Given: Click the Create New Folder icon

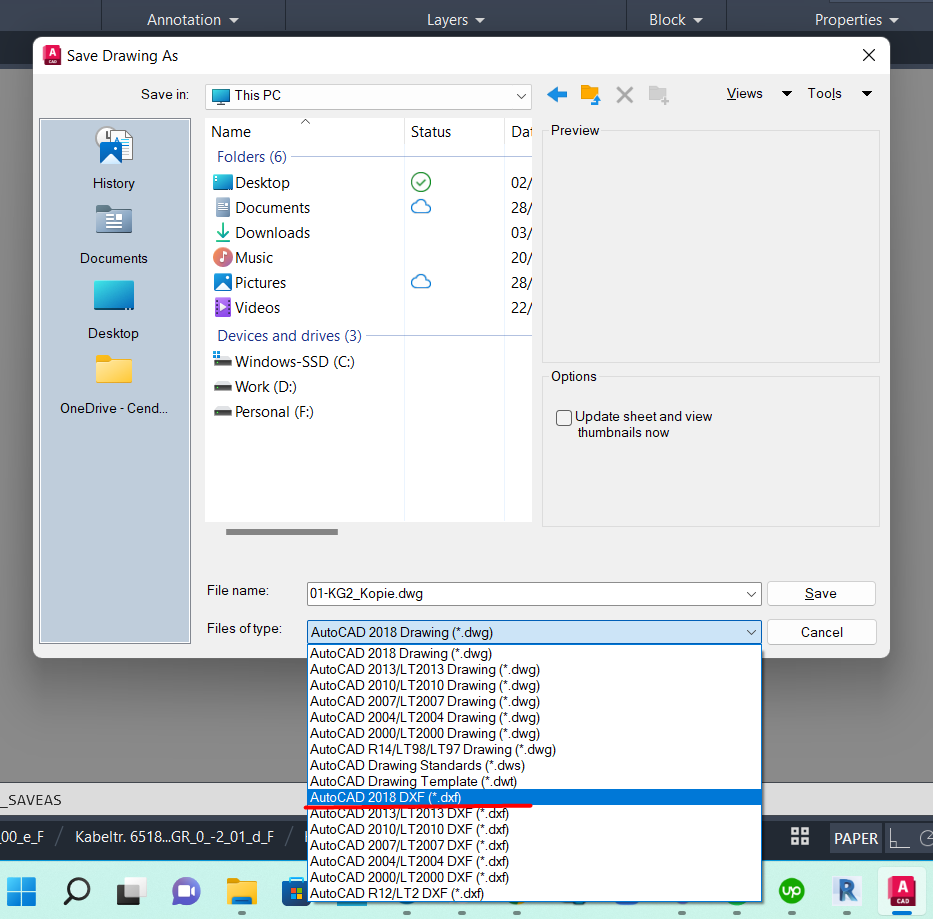Looking at the screenshot, I should click(x=658, y=95).
